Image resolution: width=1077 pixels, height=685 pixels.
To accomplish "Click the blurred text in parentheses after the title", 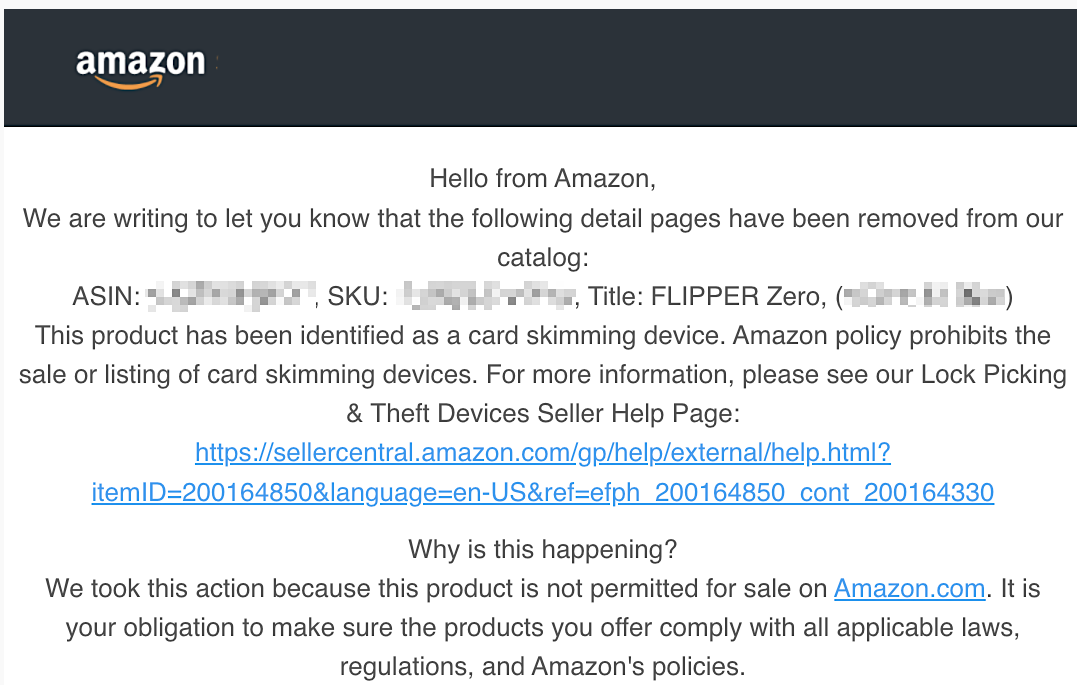I will coord(925,296).
